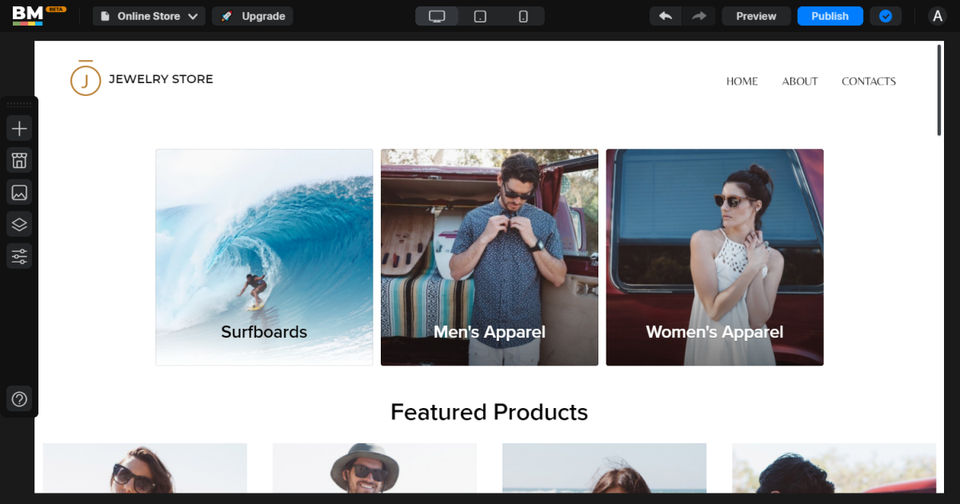Click the Publish button
The width and height of the screenshot is (960, 504).
pyautogui.click(x=829, y=16)
